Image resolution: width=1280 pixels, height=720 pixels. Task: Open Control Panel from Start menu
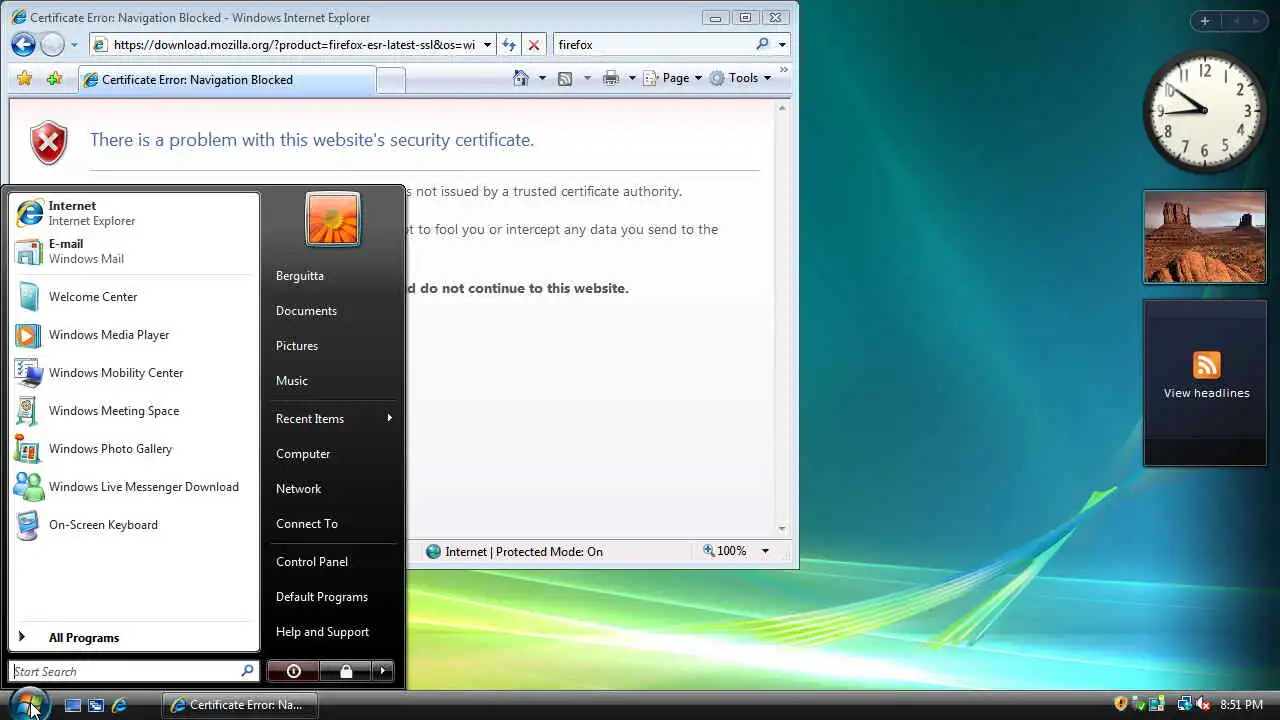[312, 561]
